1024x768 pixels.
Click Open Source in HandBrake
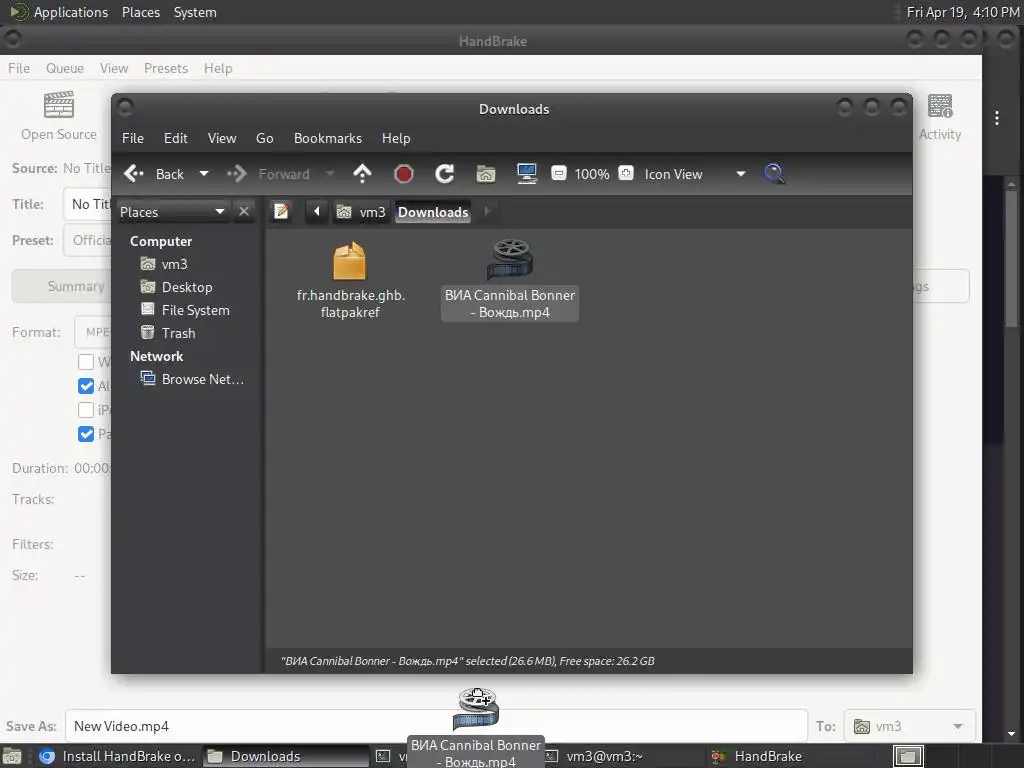(x=59, y=116)
